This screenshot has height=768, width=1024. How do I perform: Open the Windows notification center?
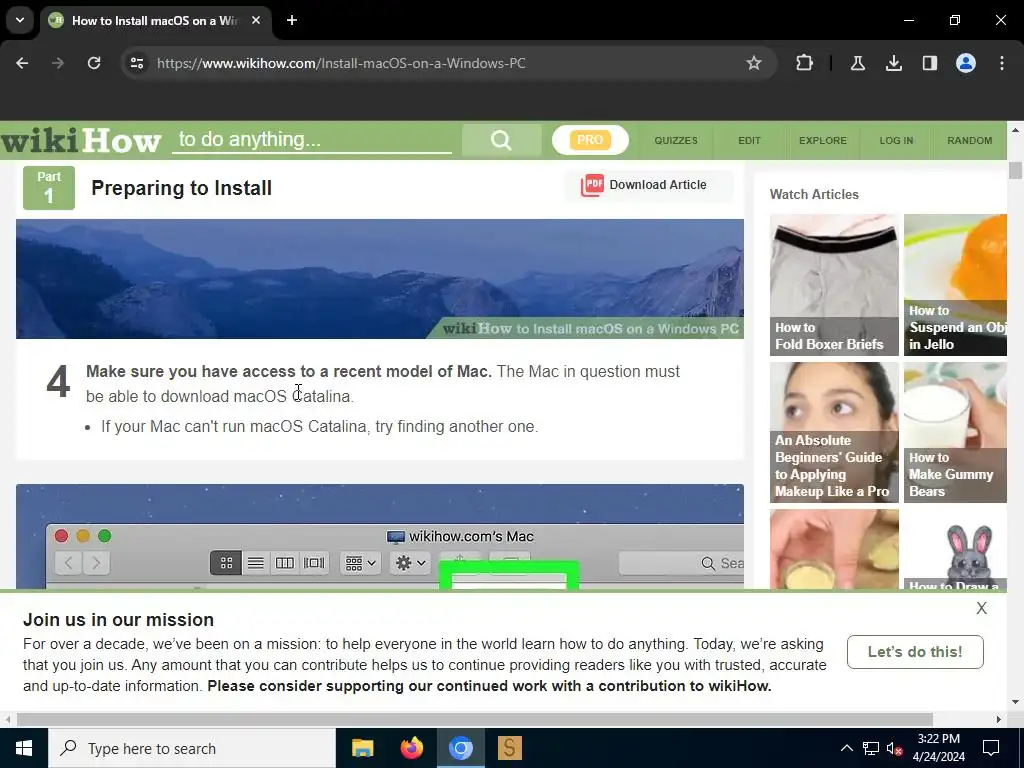pyautogui.click(x=991, y=748)
